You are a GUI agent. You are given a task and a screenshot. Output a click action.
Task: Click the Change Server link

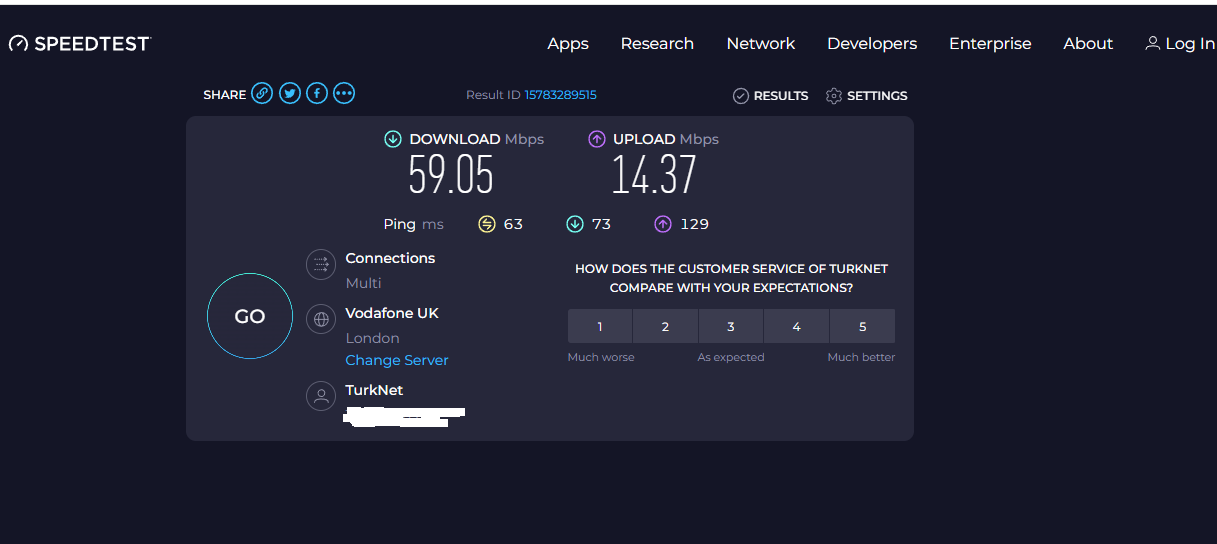(x=397, y=360)
